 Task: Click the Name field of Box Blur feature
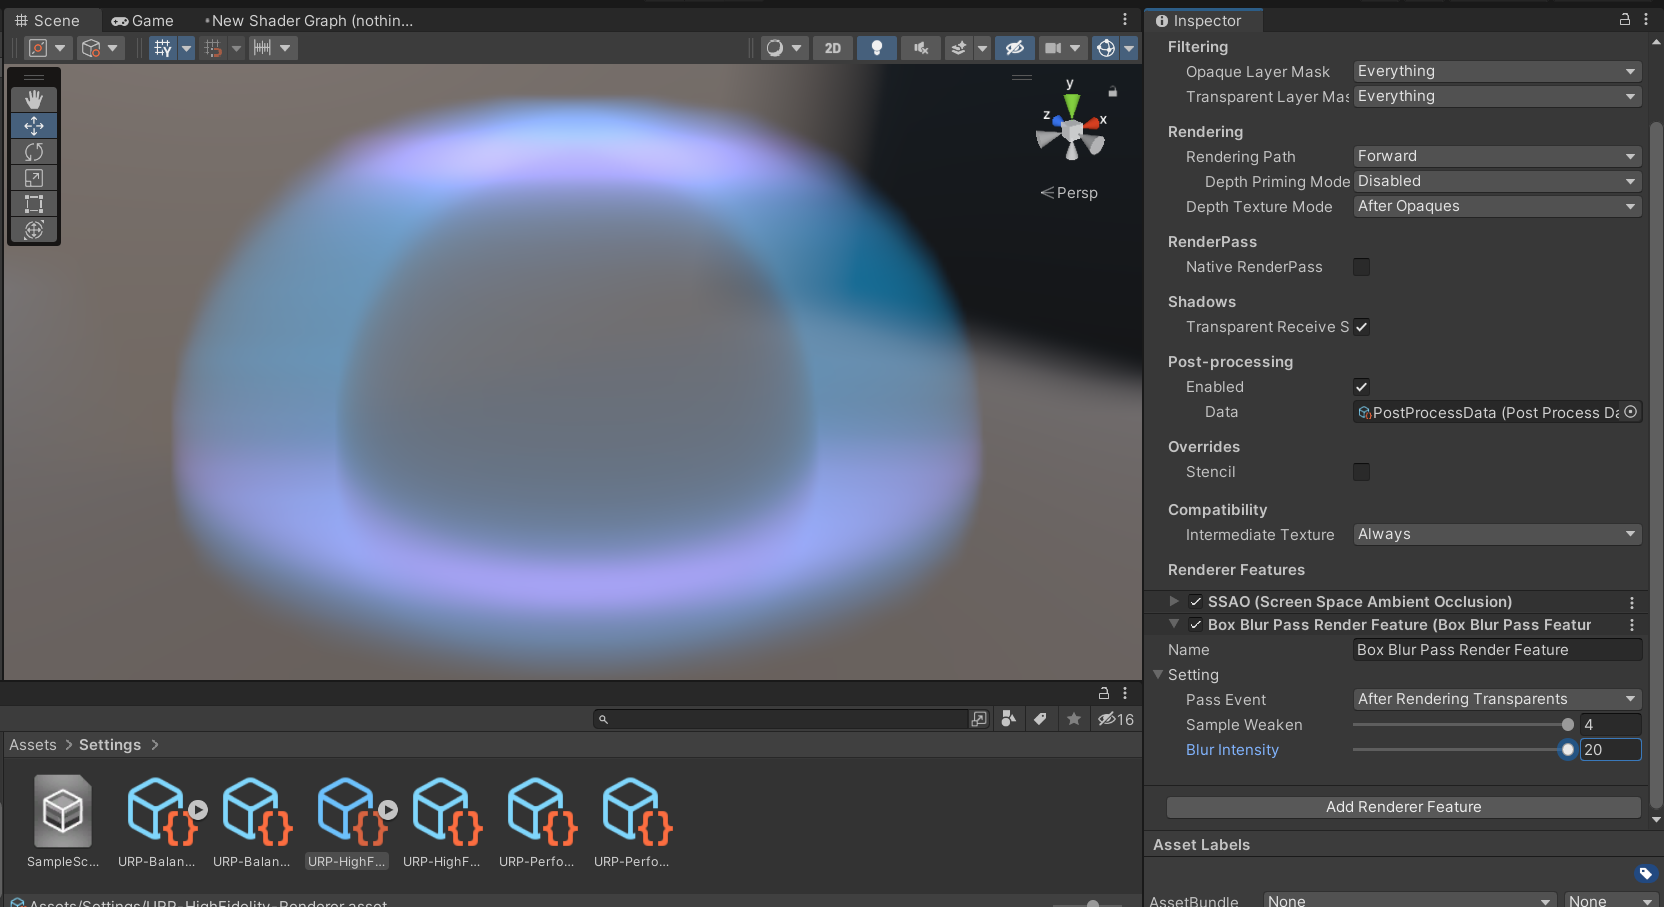[1497, 650]
